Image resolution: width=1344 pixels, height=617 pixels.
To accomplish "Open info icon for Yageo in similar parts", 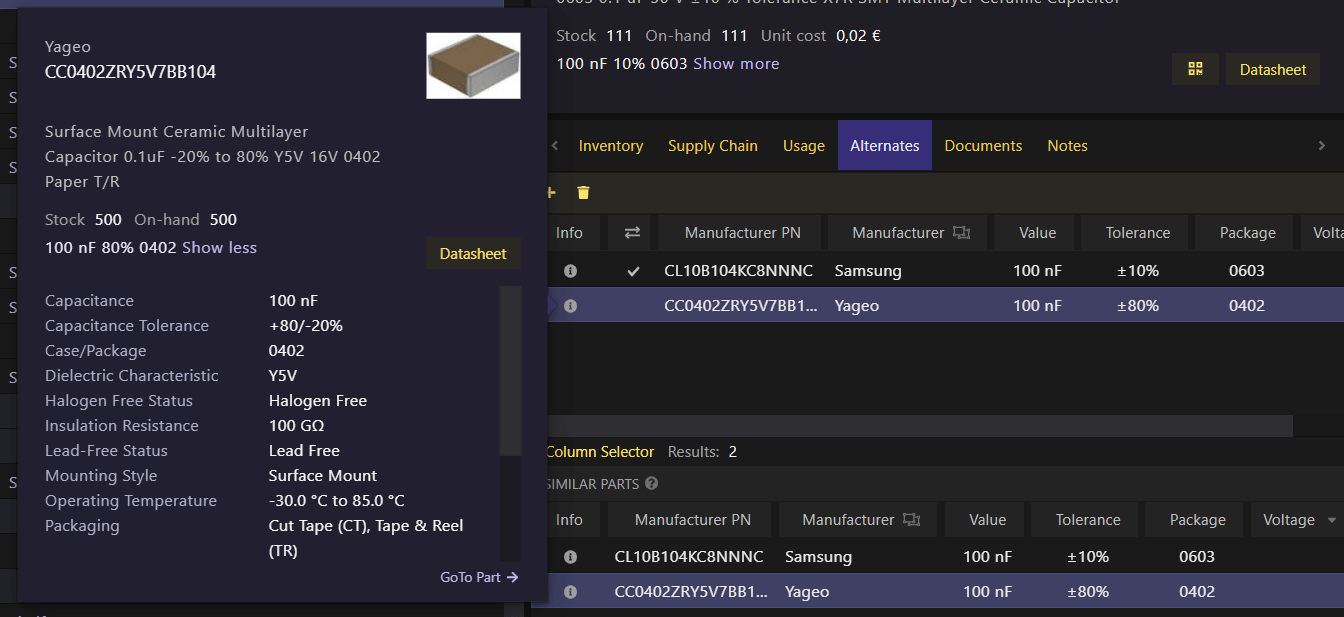I will pyautogui.click(x=570, y=592).
